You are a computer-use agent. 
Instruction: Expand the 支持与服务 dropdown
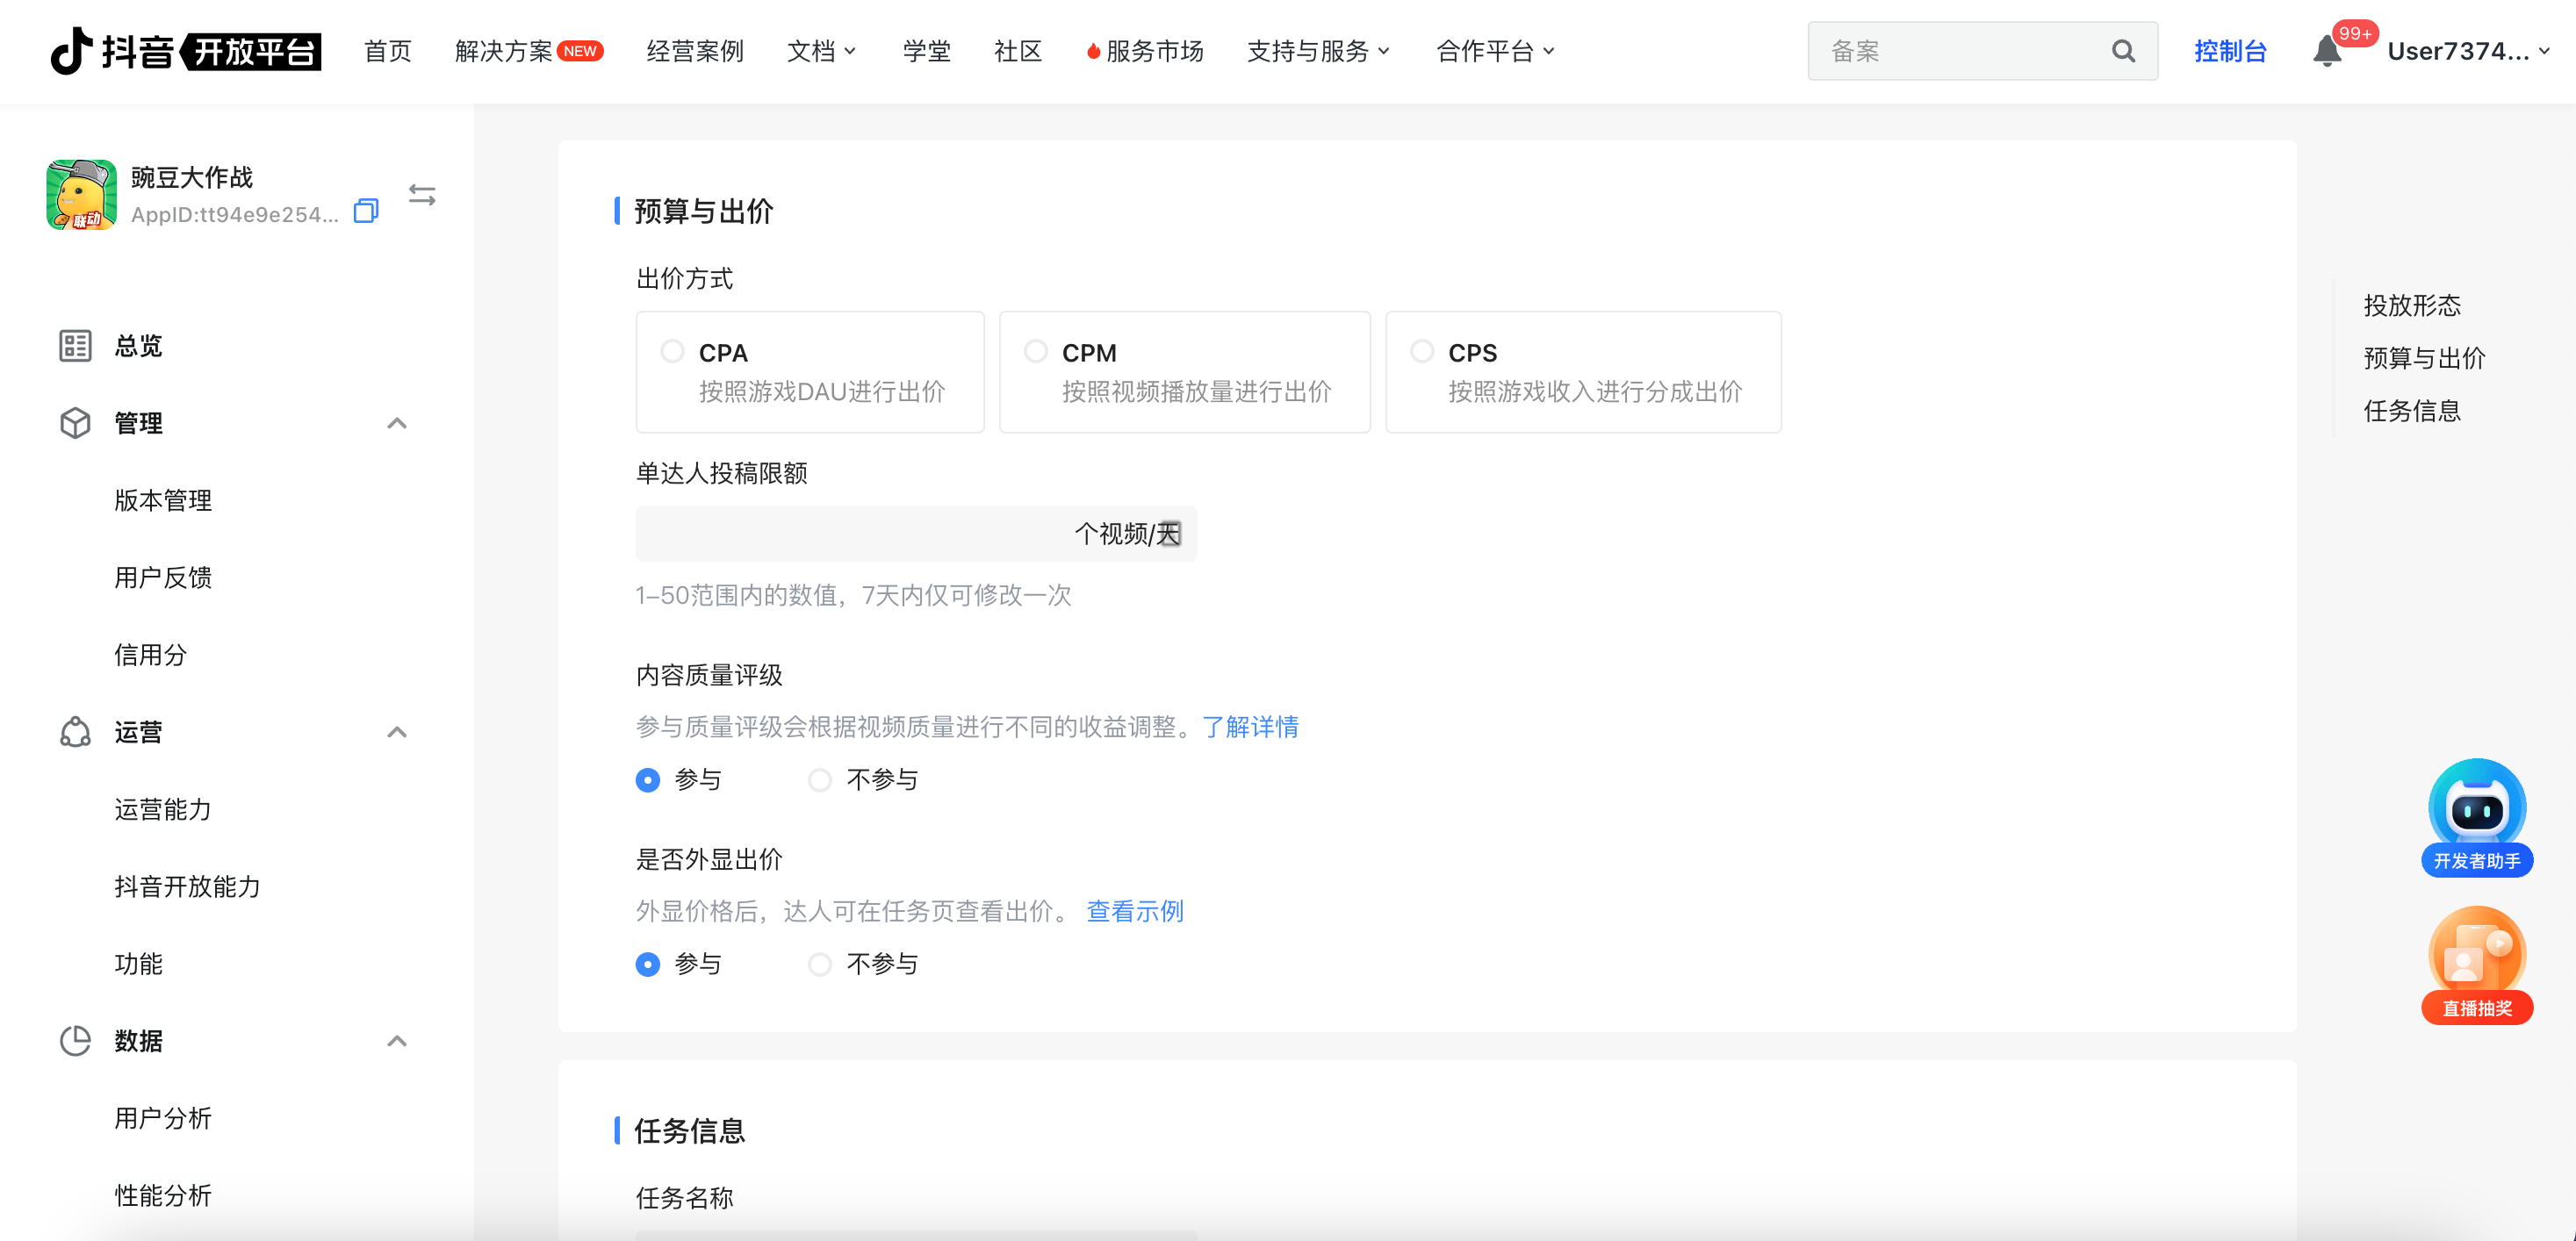1318,51
